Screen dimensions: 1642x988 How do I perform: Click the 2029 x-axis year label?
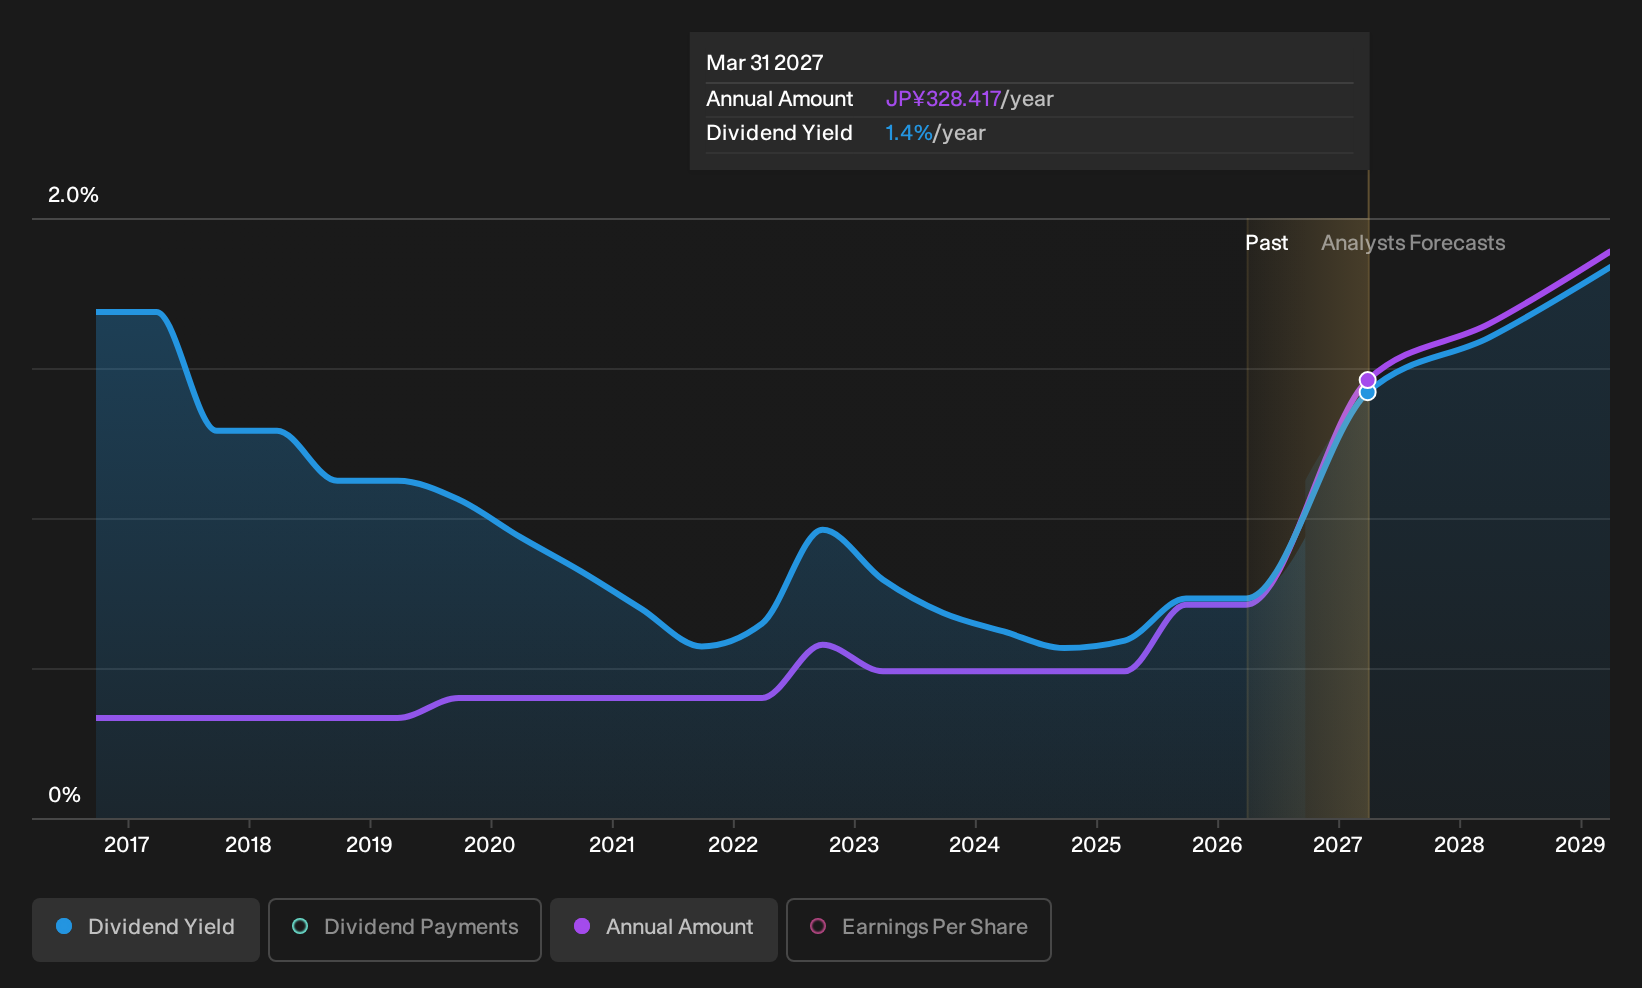point(1580,845)
